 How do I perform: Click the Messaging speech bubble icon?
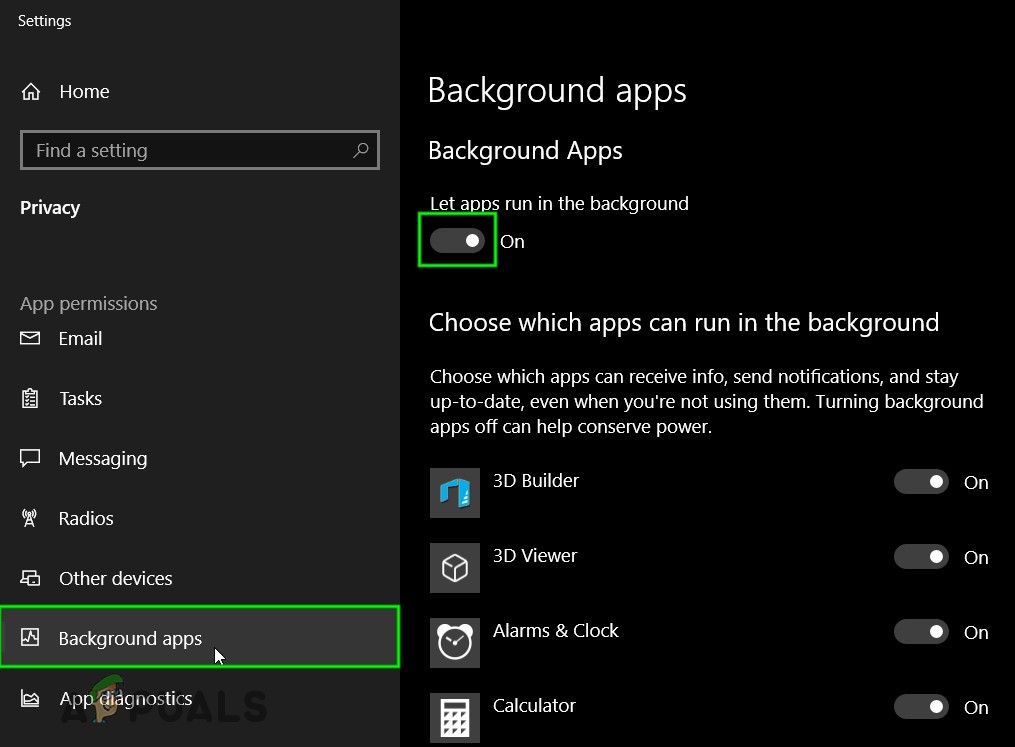[x=30, y=459]
